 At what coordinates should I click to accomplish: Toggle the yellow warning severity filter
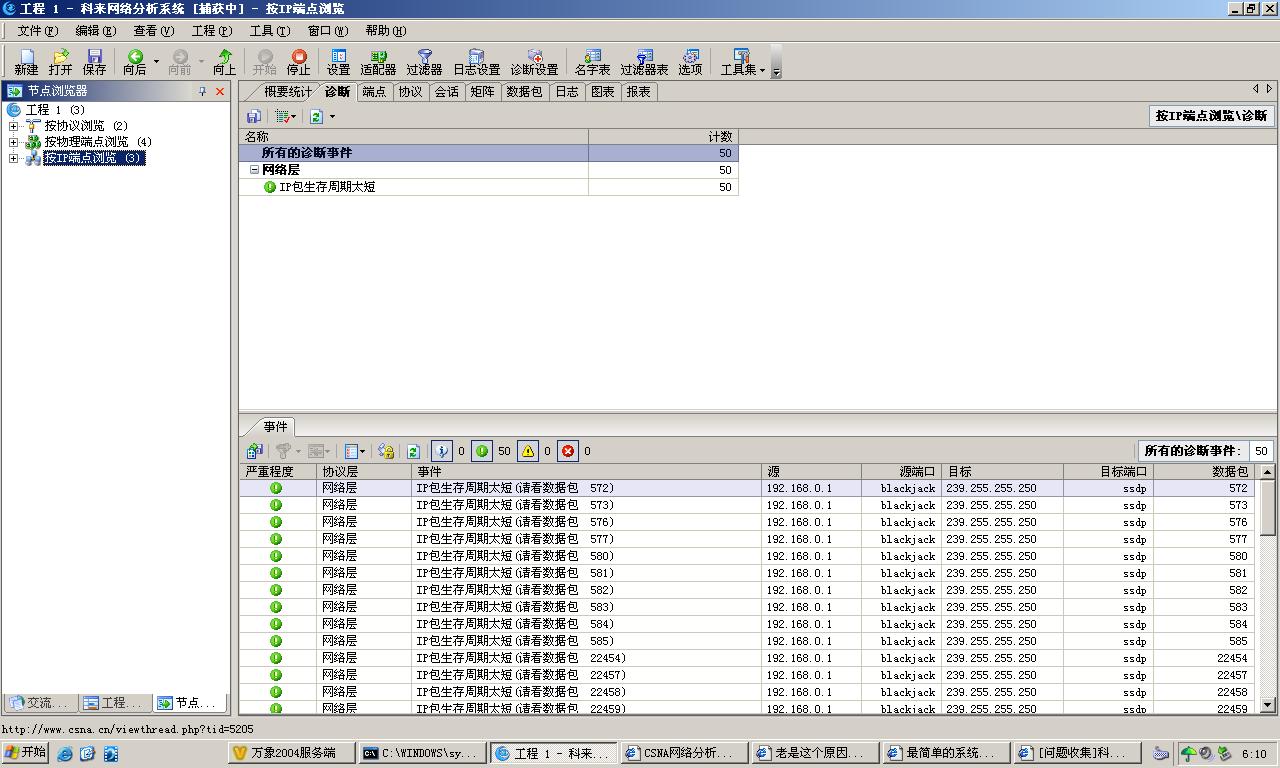(528, 451)
